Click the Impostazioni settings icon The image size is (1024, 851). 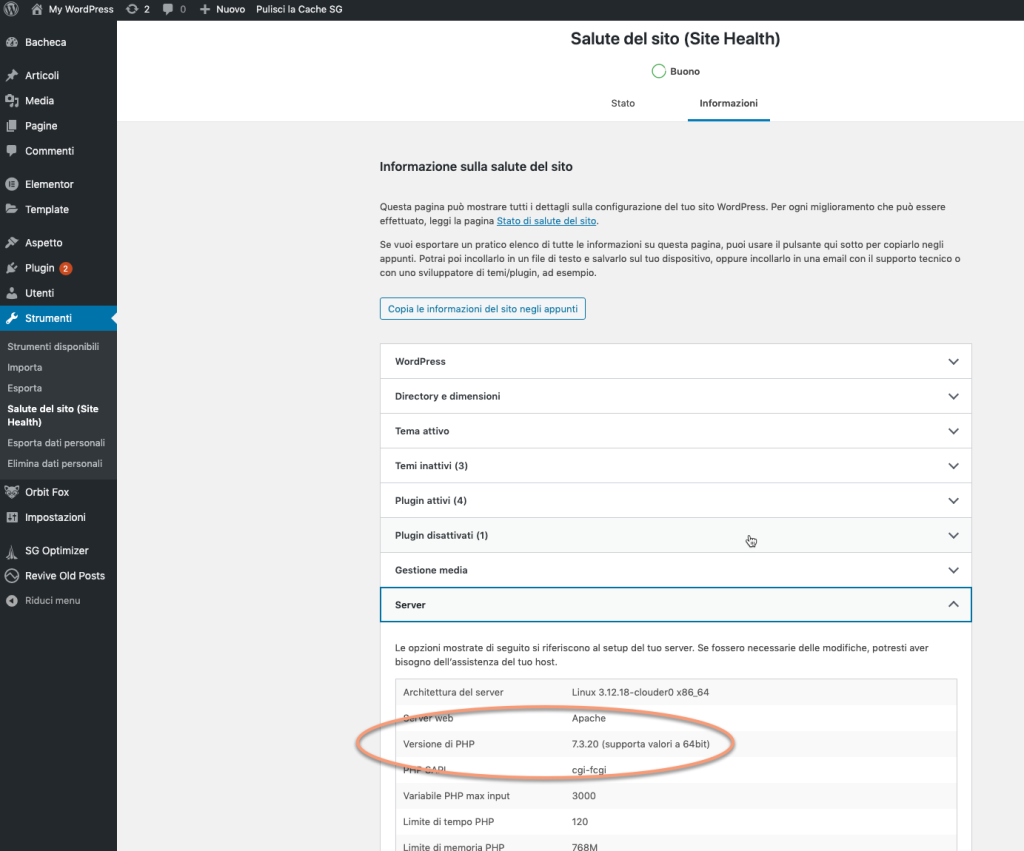[x=12, y=517]
